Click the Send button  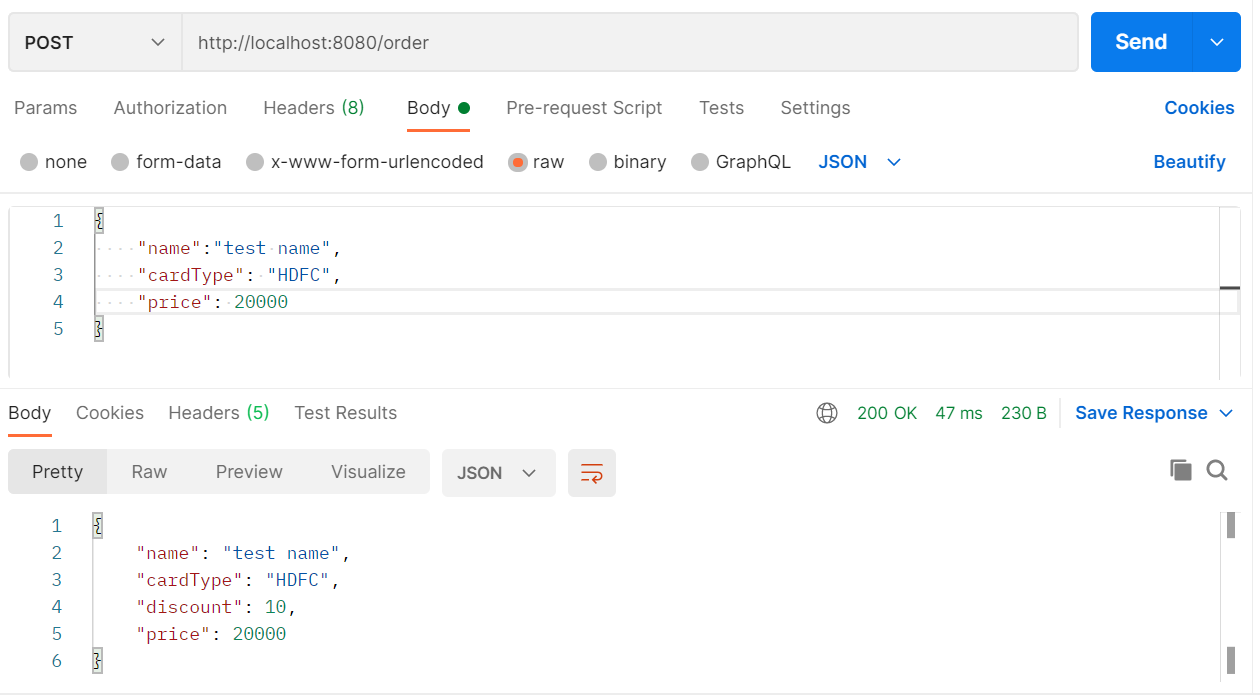[1141, 42]
